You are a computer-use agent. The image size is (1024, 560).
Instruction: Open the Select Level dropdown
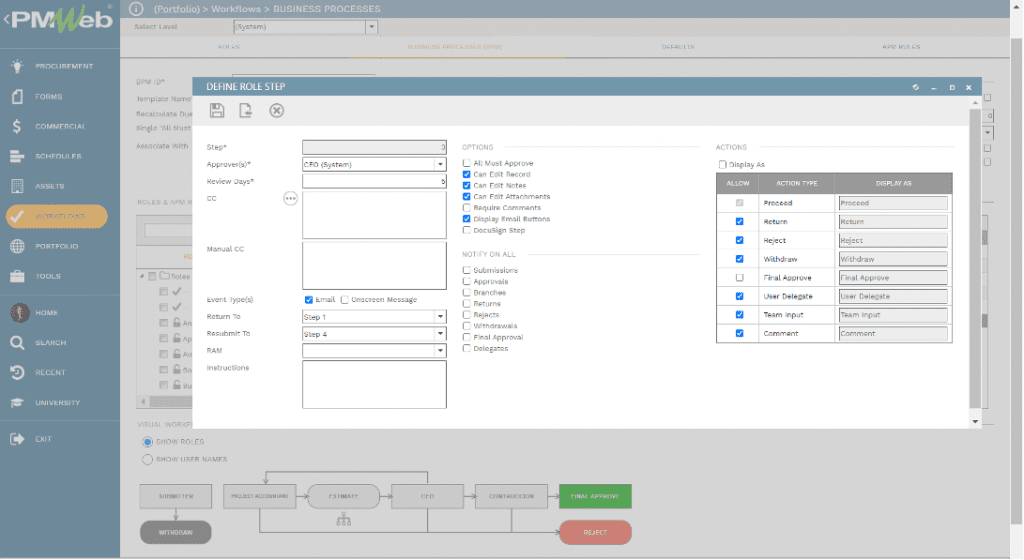click(371, 27)
